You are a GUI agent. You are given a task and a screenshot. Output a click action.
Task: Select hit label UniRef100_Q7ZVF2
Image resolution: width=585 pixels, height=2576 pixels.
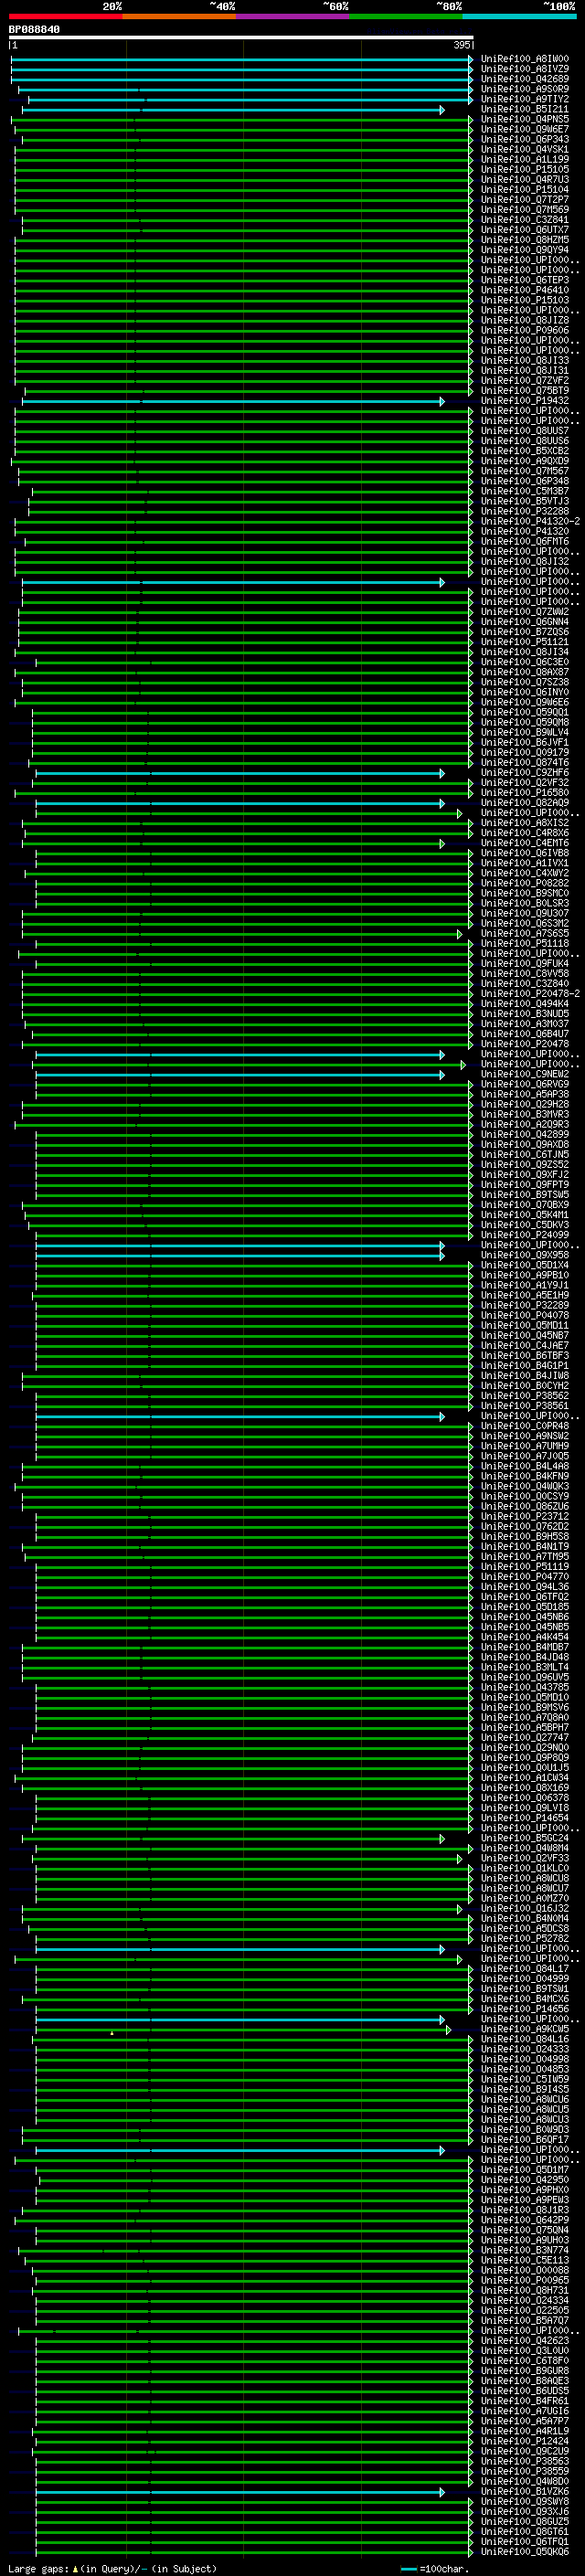tap(525, 381)
